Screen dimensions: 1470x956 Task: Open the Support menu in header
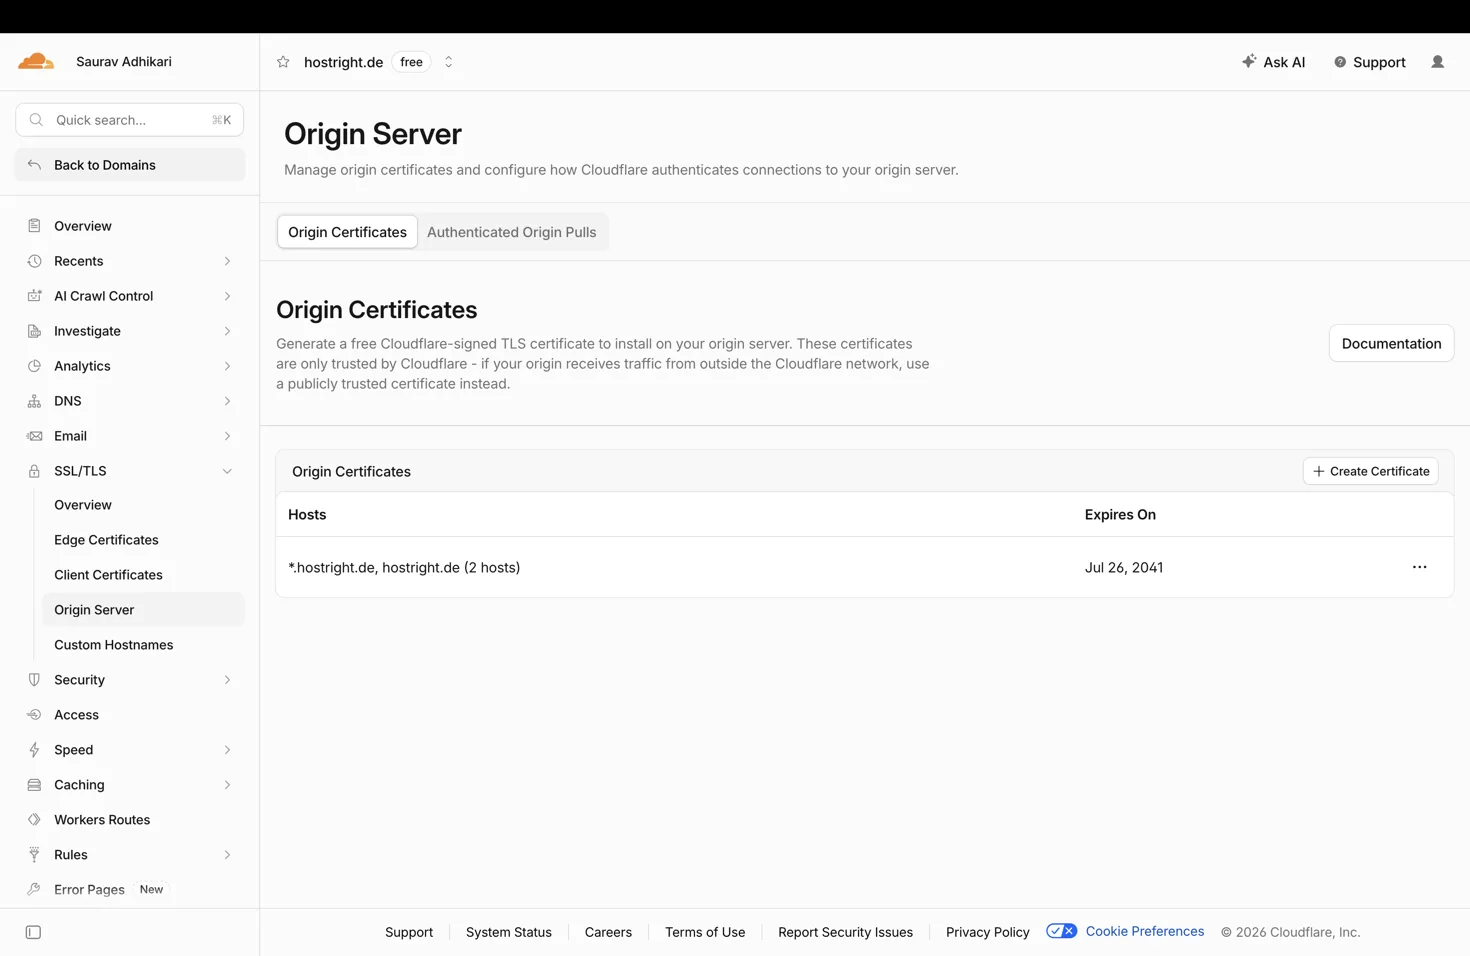click(1369, 62)
